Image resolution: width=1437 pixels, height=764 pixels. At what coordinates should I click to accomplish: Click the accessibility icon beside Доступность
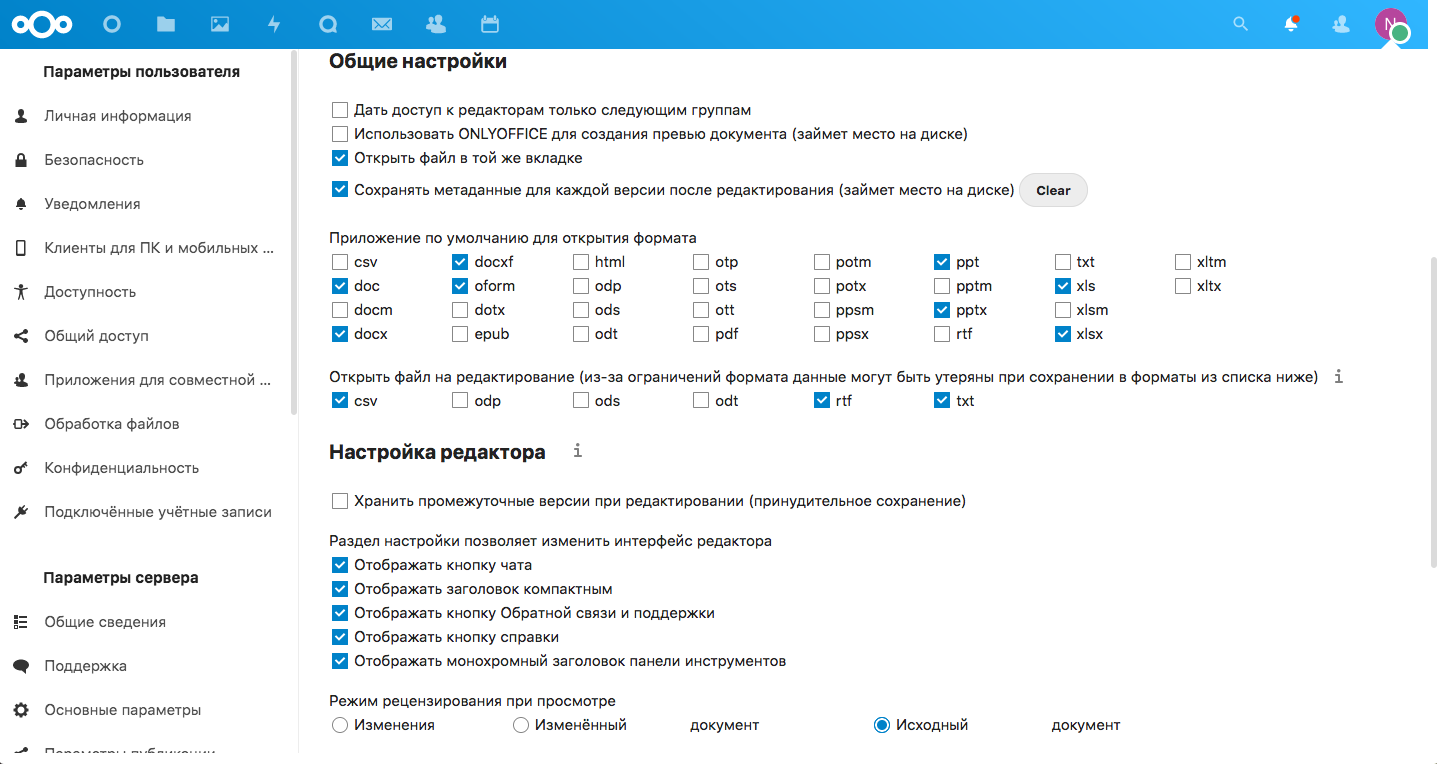click(x=21, y=292)
